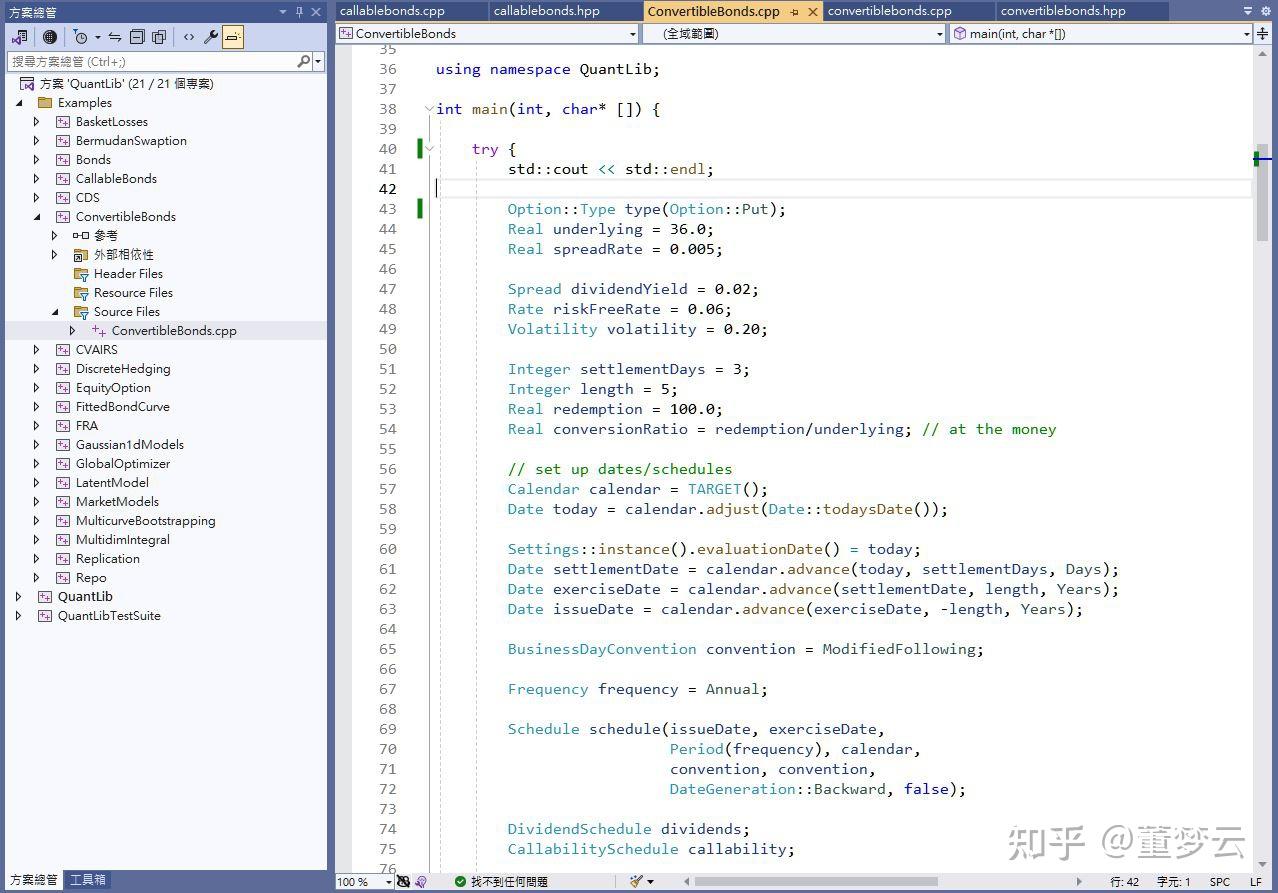Viewport: 1278px width, 893px height.
Task: Click the Header Files folder
Action: [x=128, y=274]
